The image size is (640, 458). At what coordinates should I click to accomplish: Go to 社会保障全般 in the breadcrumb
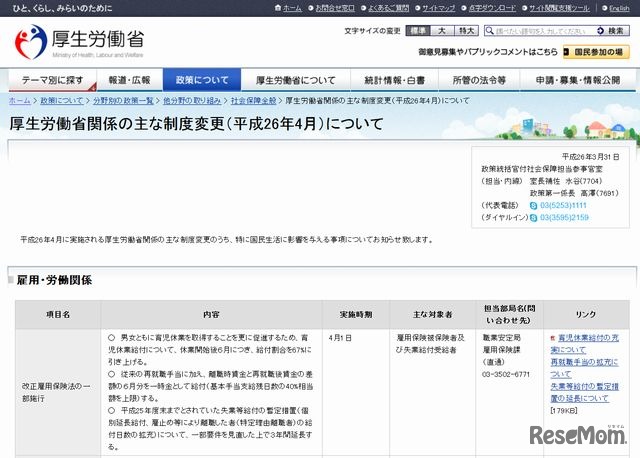253,100
